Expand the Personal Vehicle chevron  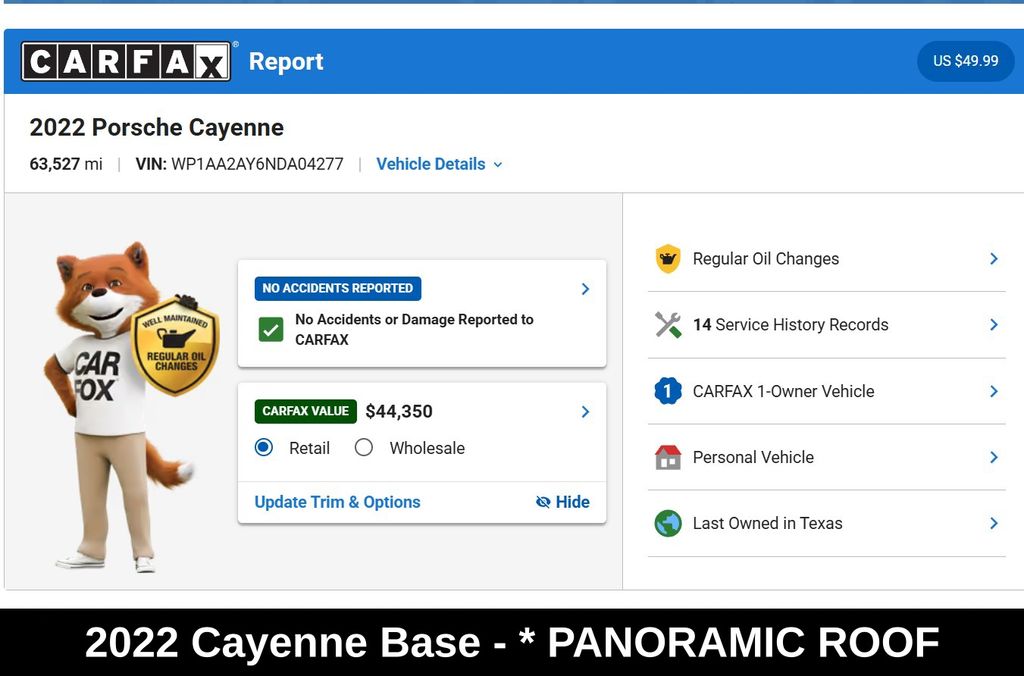point(994,457)
